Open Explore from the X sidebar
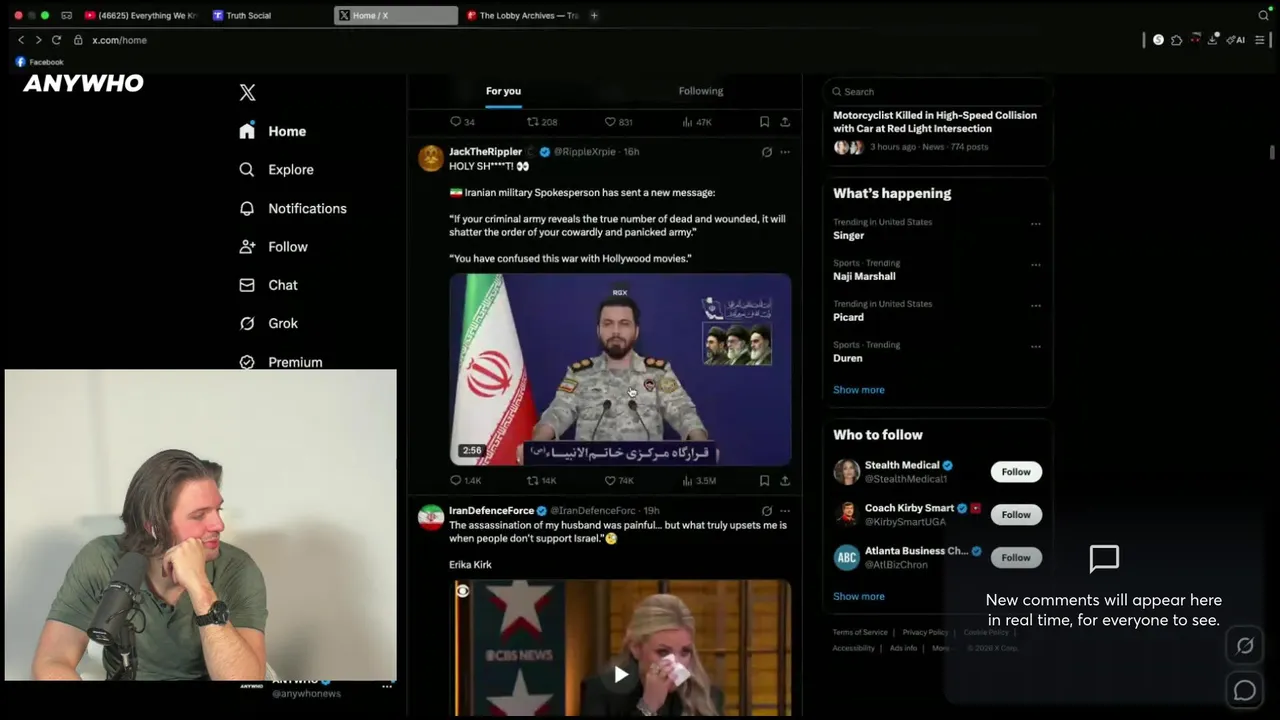Image resolution: width=1280 pixels, height=720 pixels. (277, 170)
